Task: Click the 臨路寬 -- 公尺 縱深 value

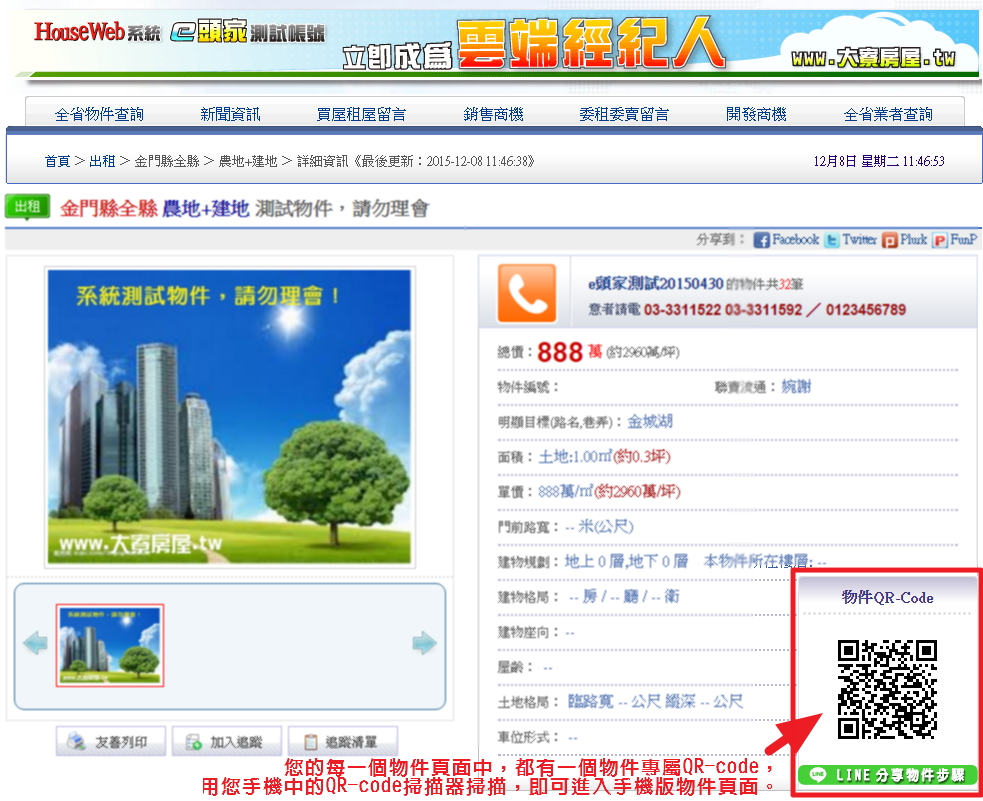Action: coord(655,701)
